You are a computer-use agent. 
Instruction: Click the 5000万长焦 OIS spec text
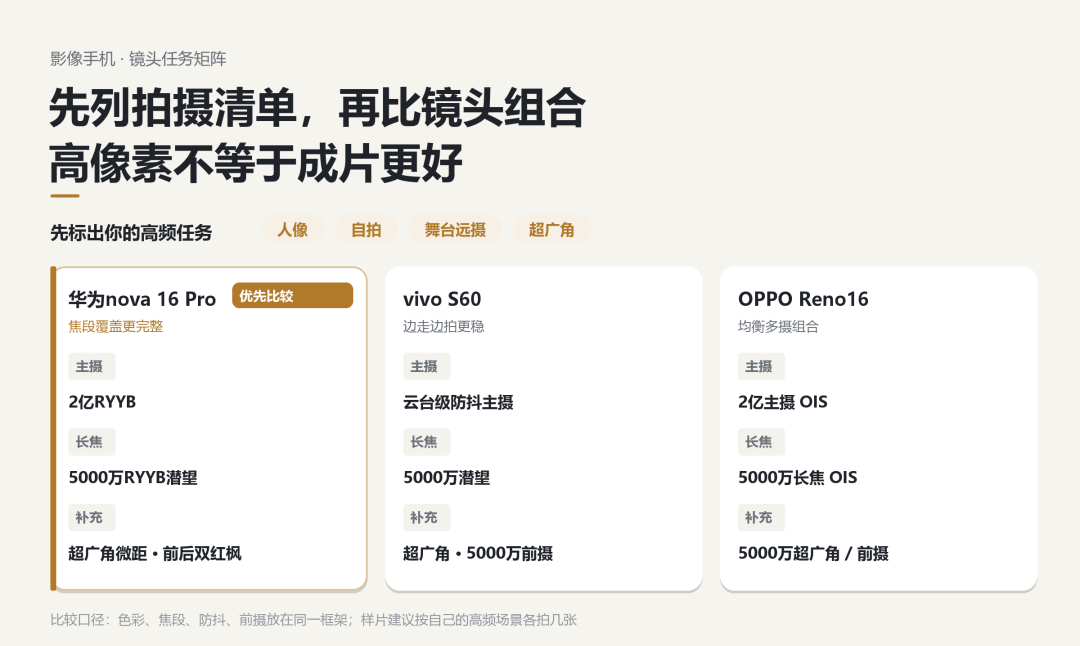tap(798, 478)
